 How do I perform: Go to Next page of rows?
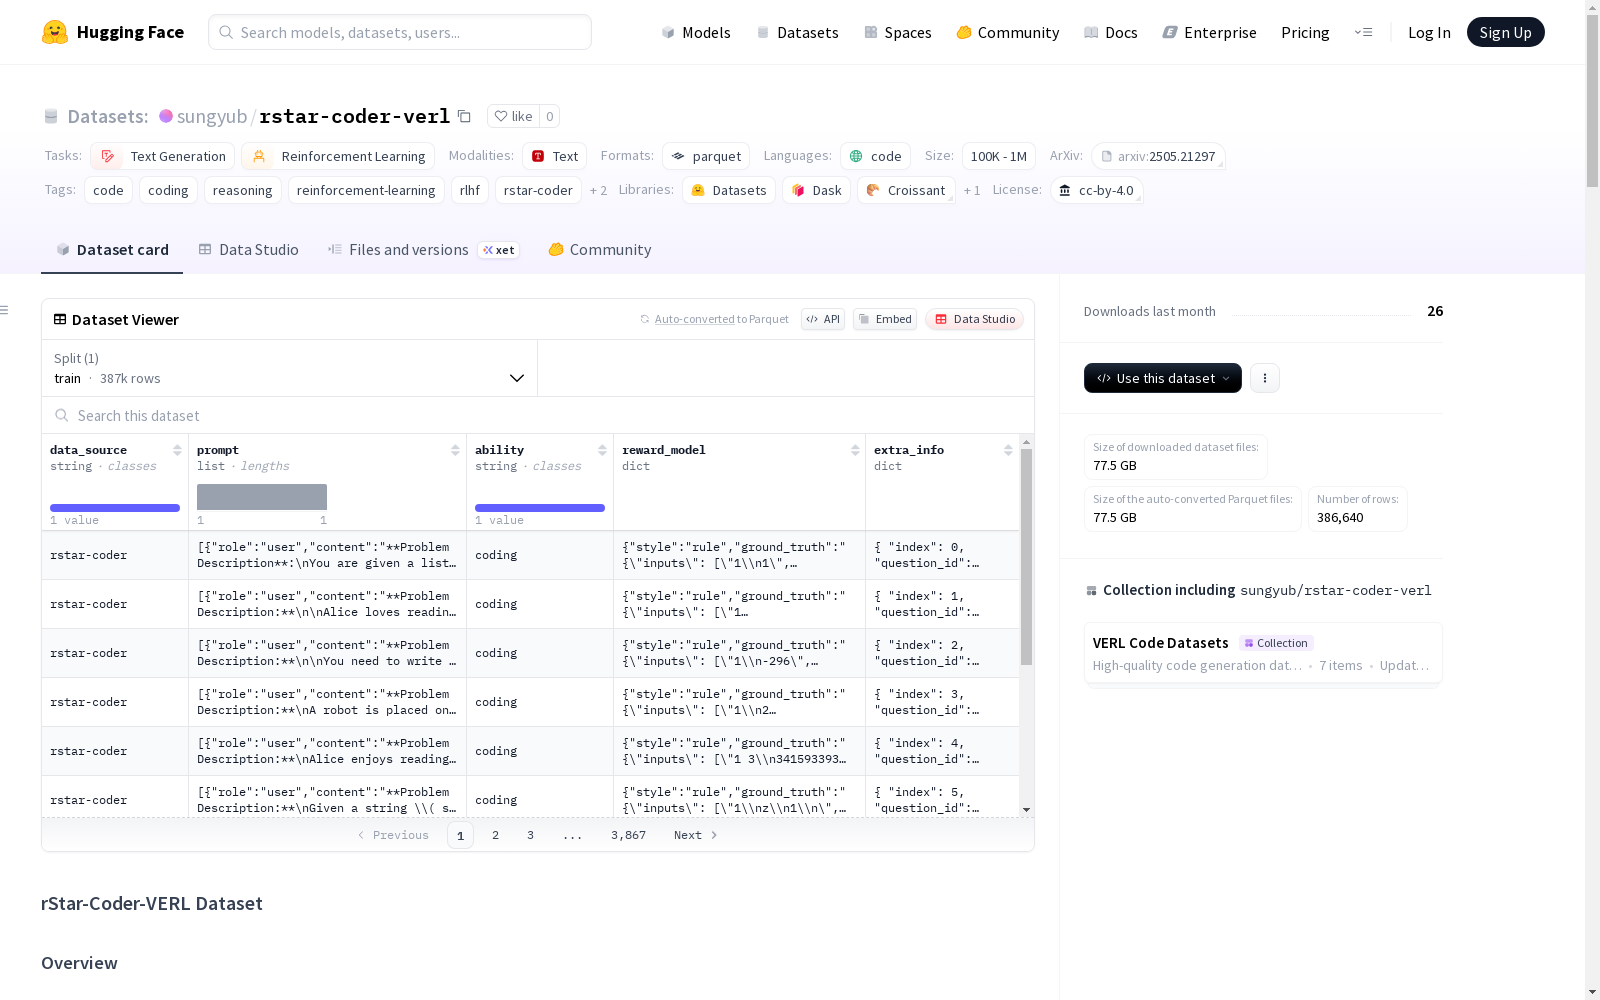[x=696, y=835]
